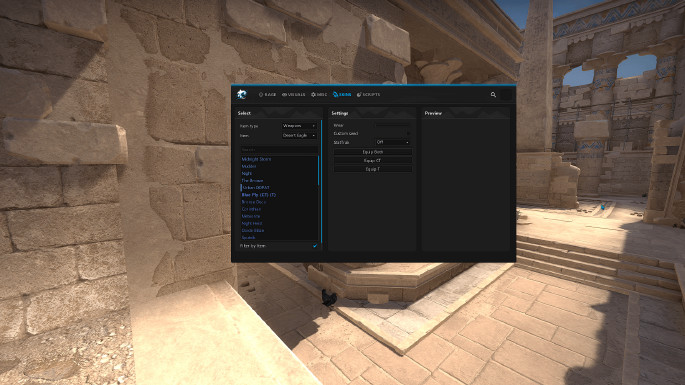Open the SKINS tab

pos(342,94)
